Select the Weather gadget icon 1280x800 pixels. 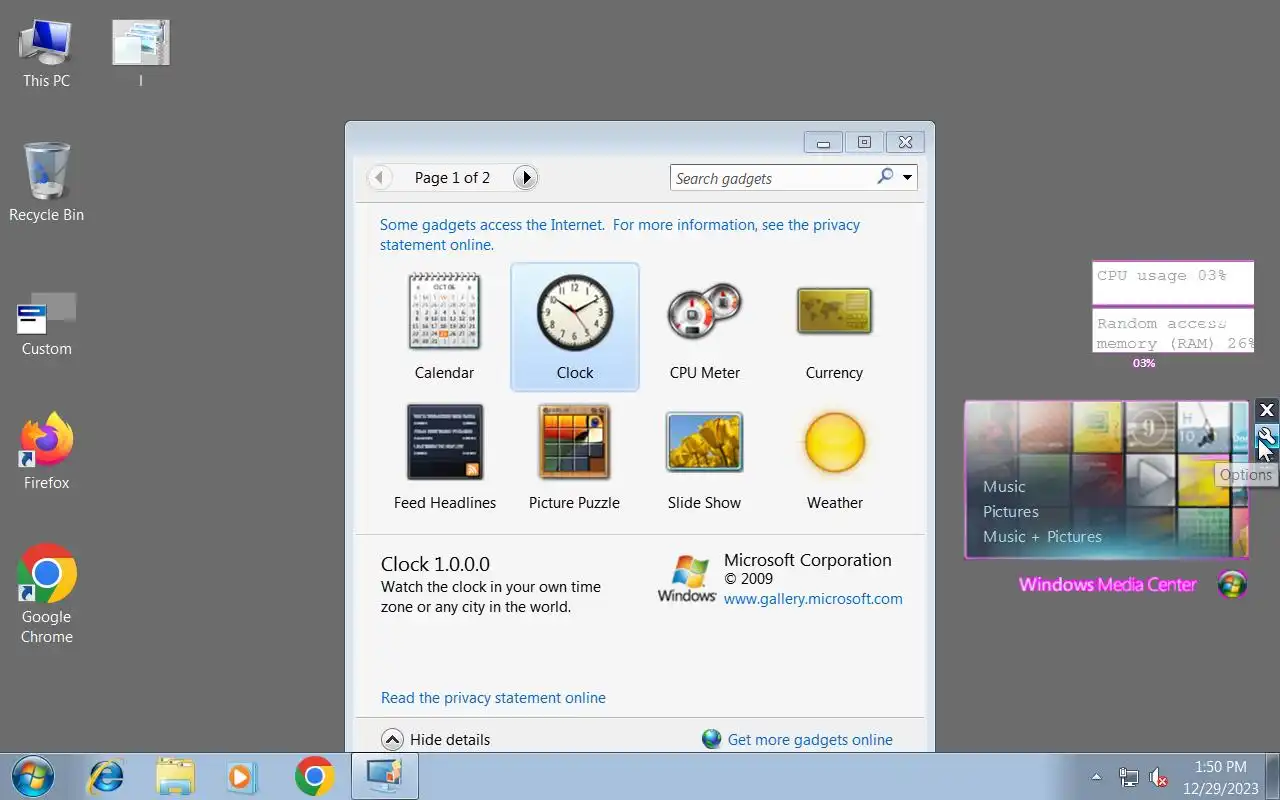click(x=835, y=442)
